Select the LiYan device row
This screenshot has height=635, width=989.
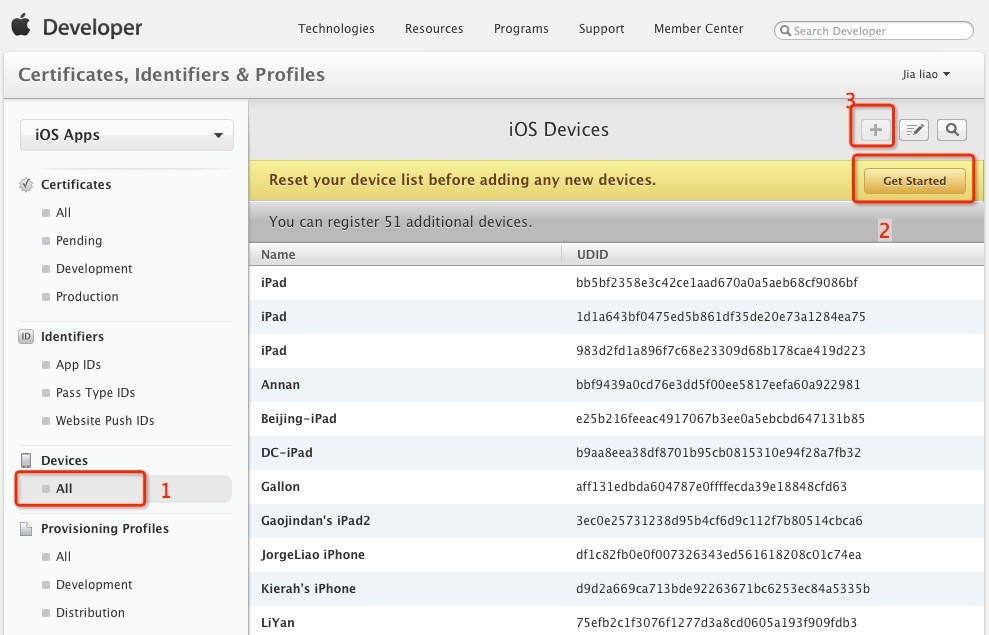click(x=616, y=622)
